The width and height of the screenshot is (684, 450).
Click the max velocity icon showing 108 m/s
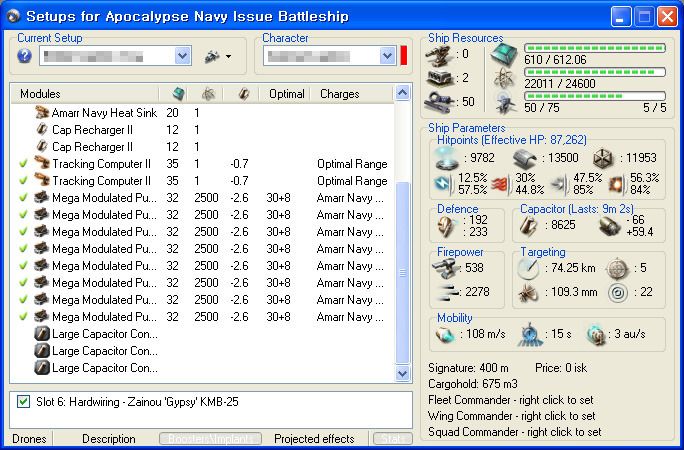[446, 334]
